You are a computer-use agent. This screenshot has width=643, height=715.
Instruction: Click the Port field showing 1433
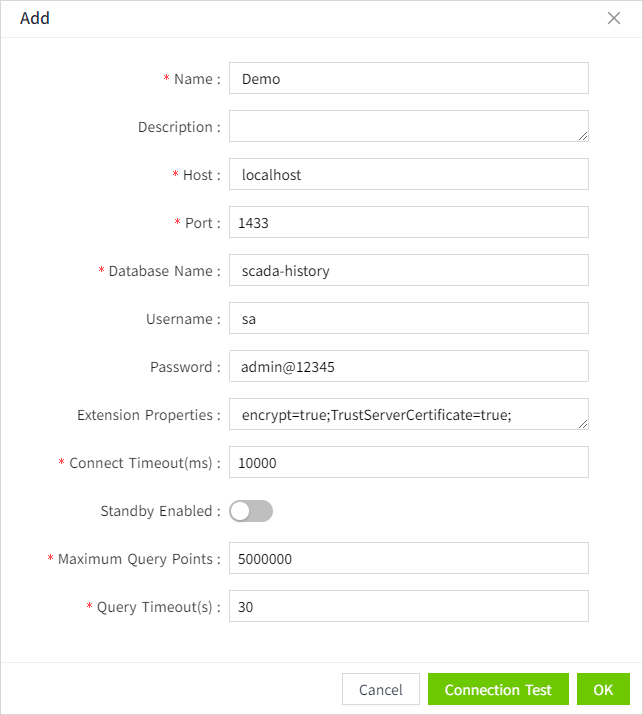point(408,223)
